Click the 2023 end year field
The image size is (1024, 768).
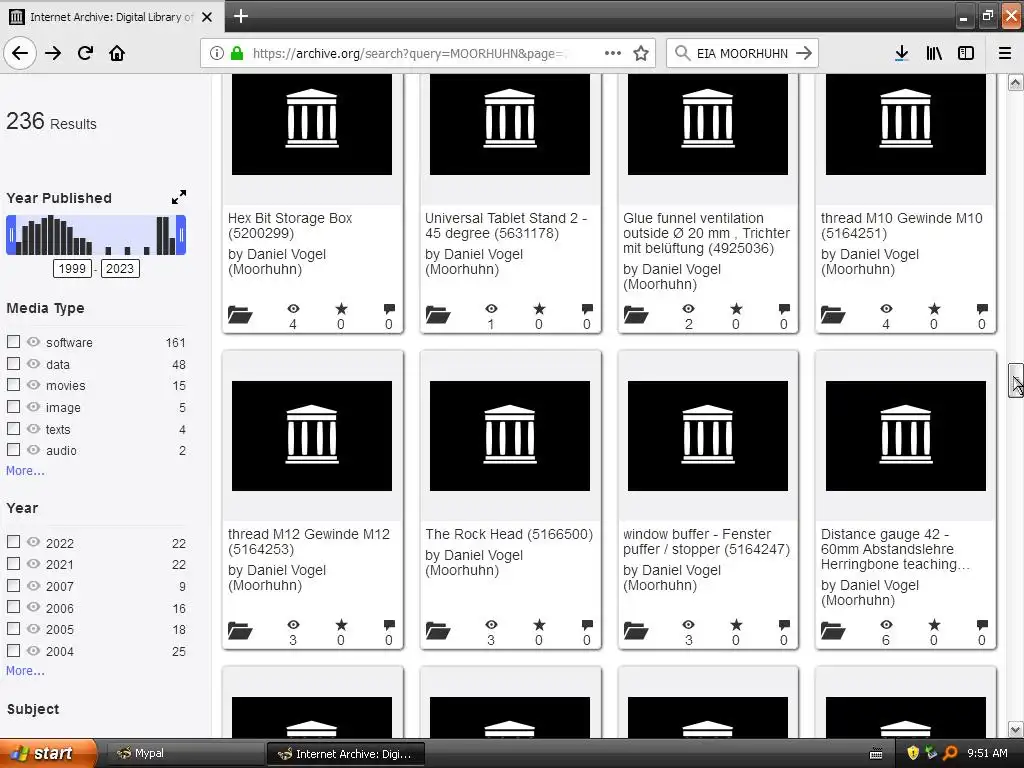click(120, 268)
